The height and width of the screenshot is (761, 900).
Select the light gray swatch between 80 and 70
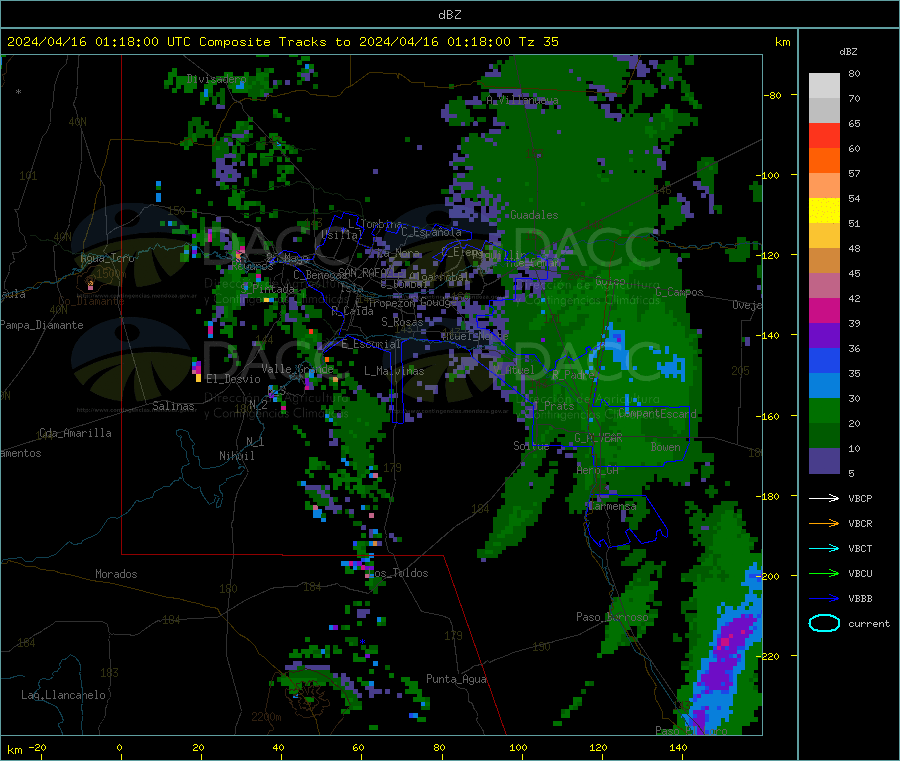pyautogui.click(x=824, y=86)
